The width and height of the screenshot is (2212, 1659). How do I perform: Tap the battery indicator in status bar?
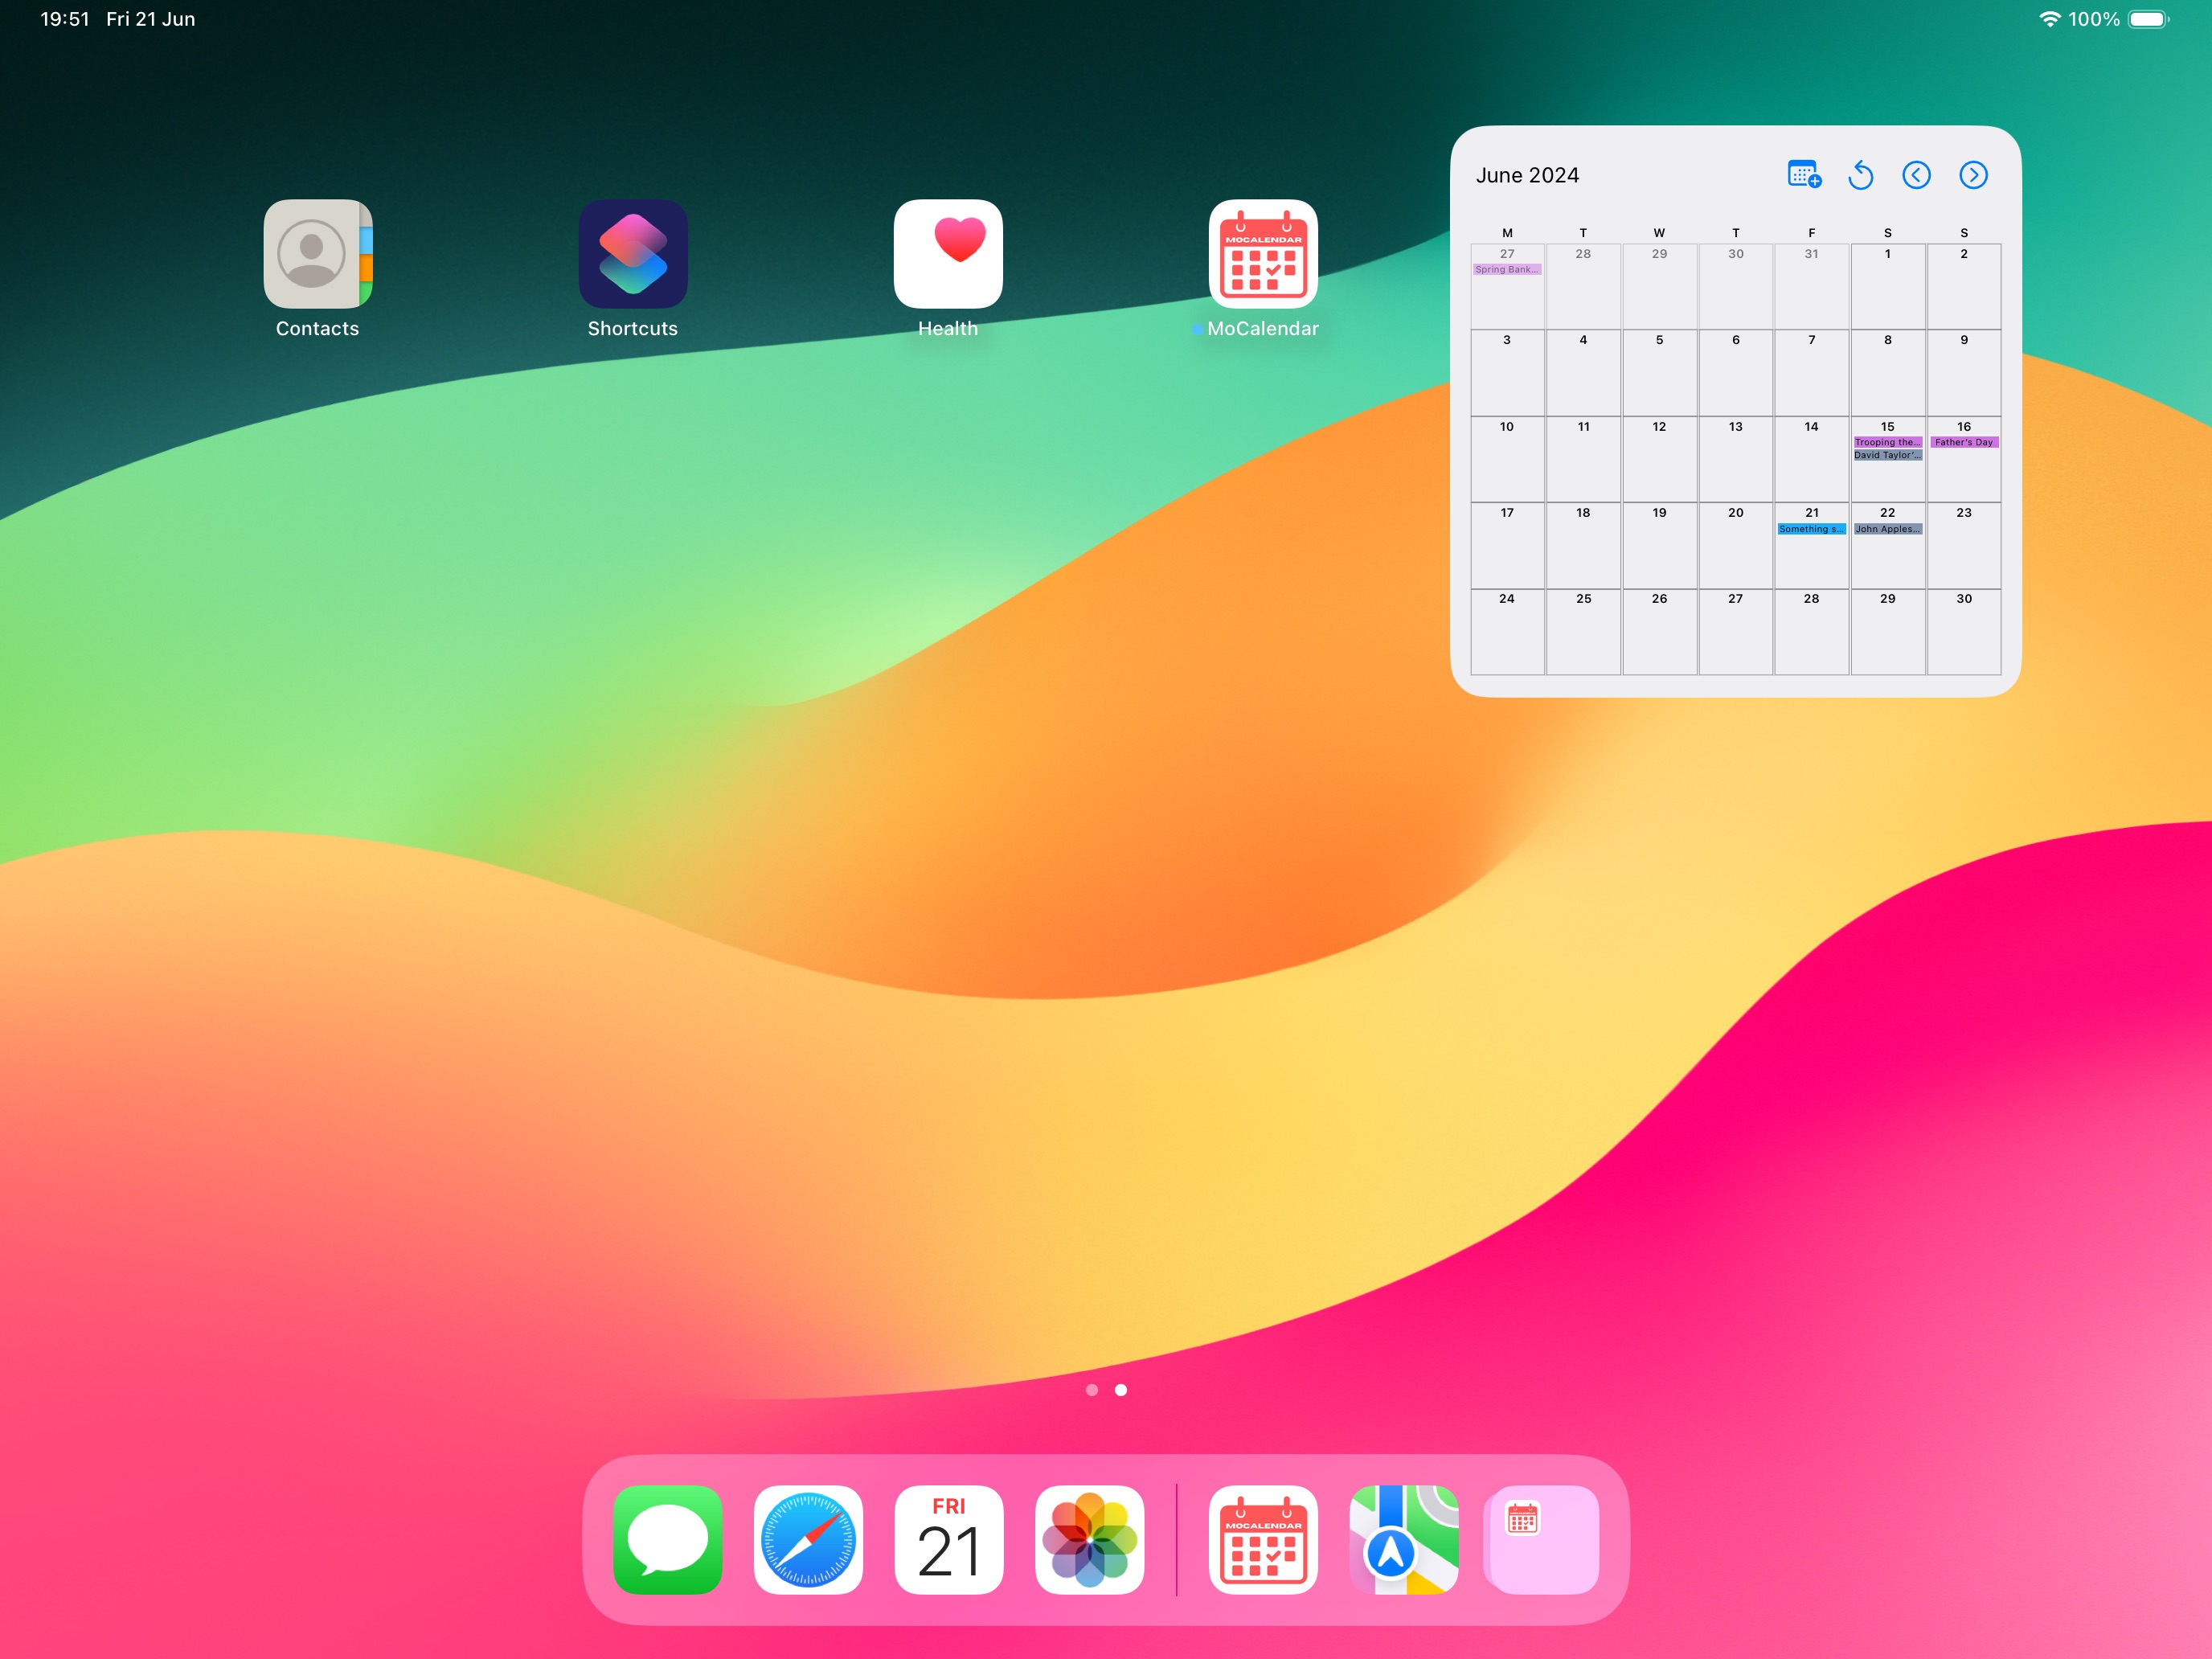[2148, 19]
